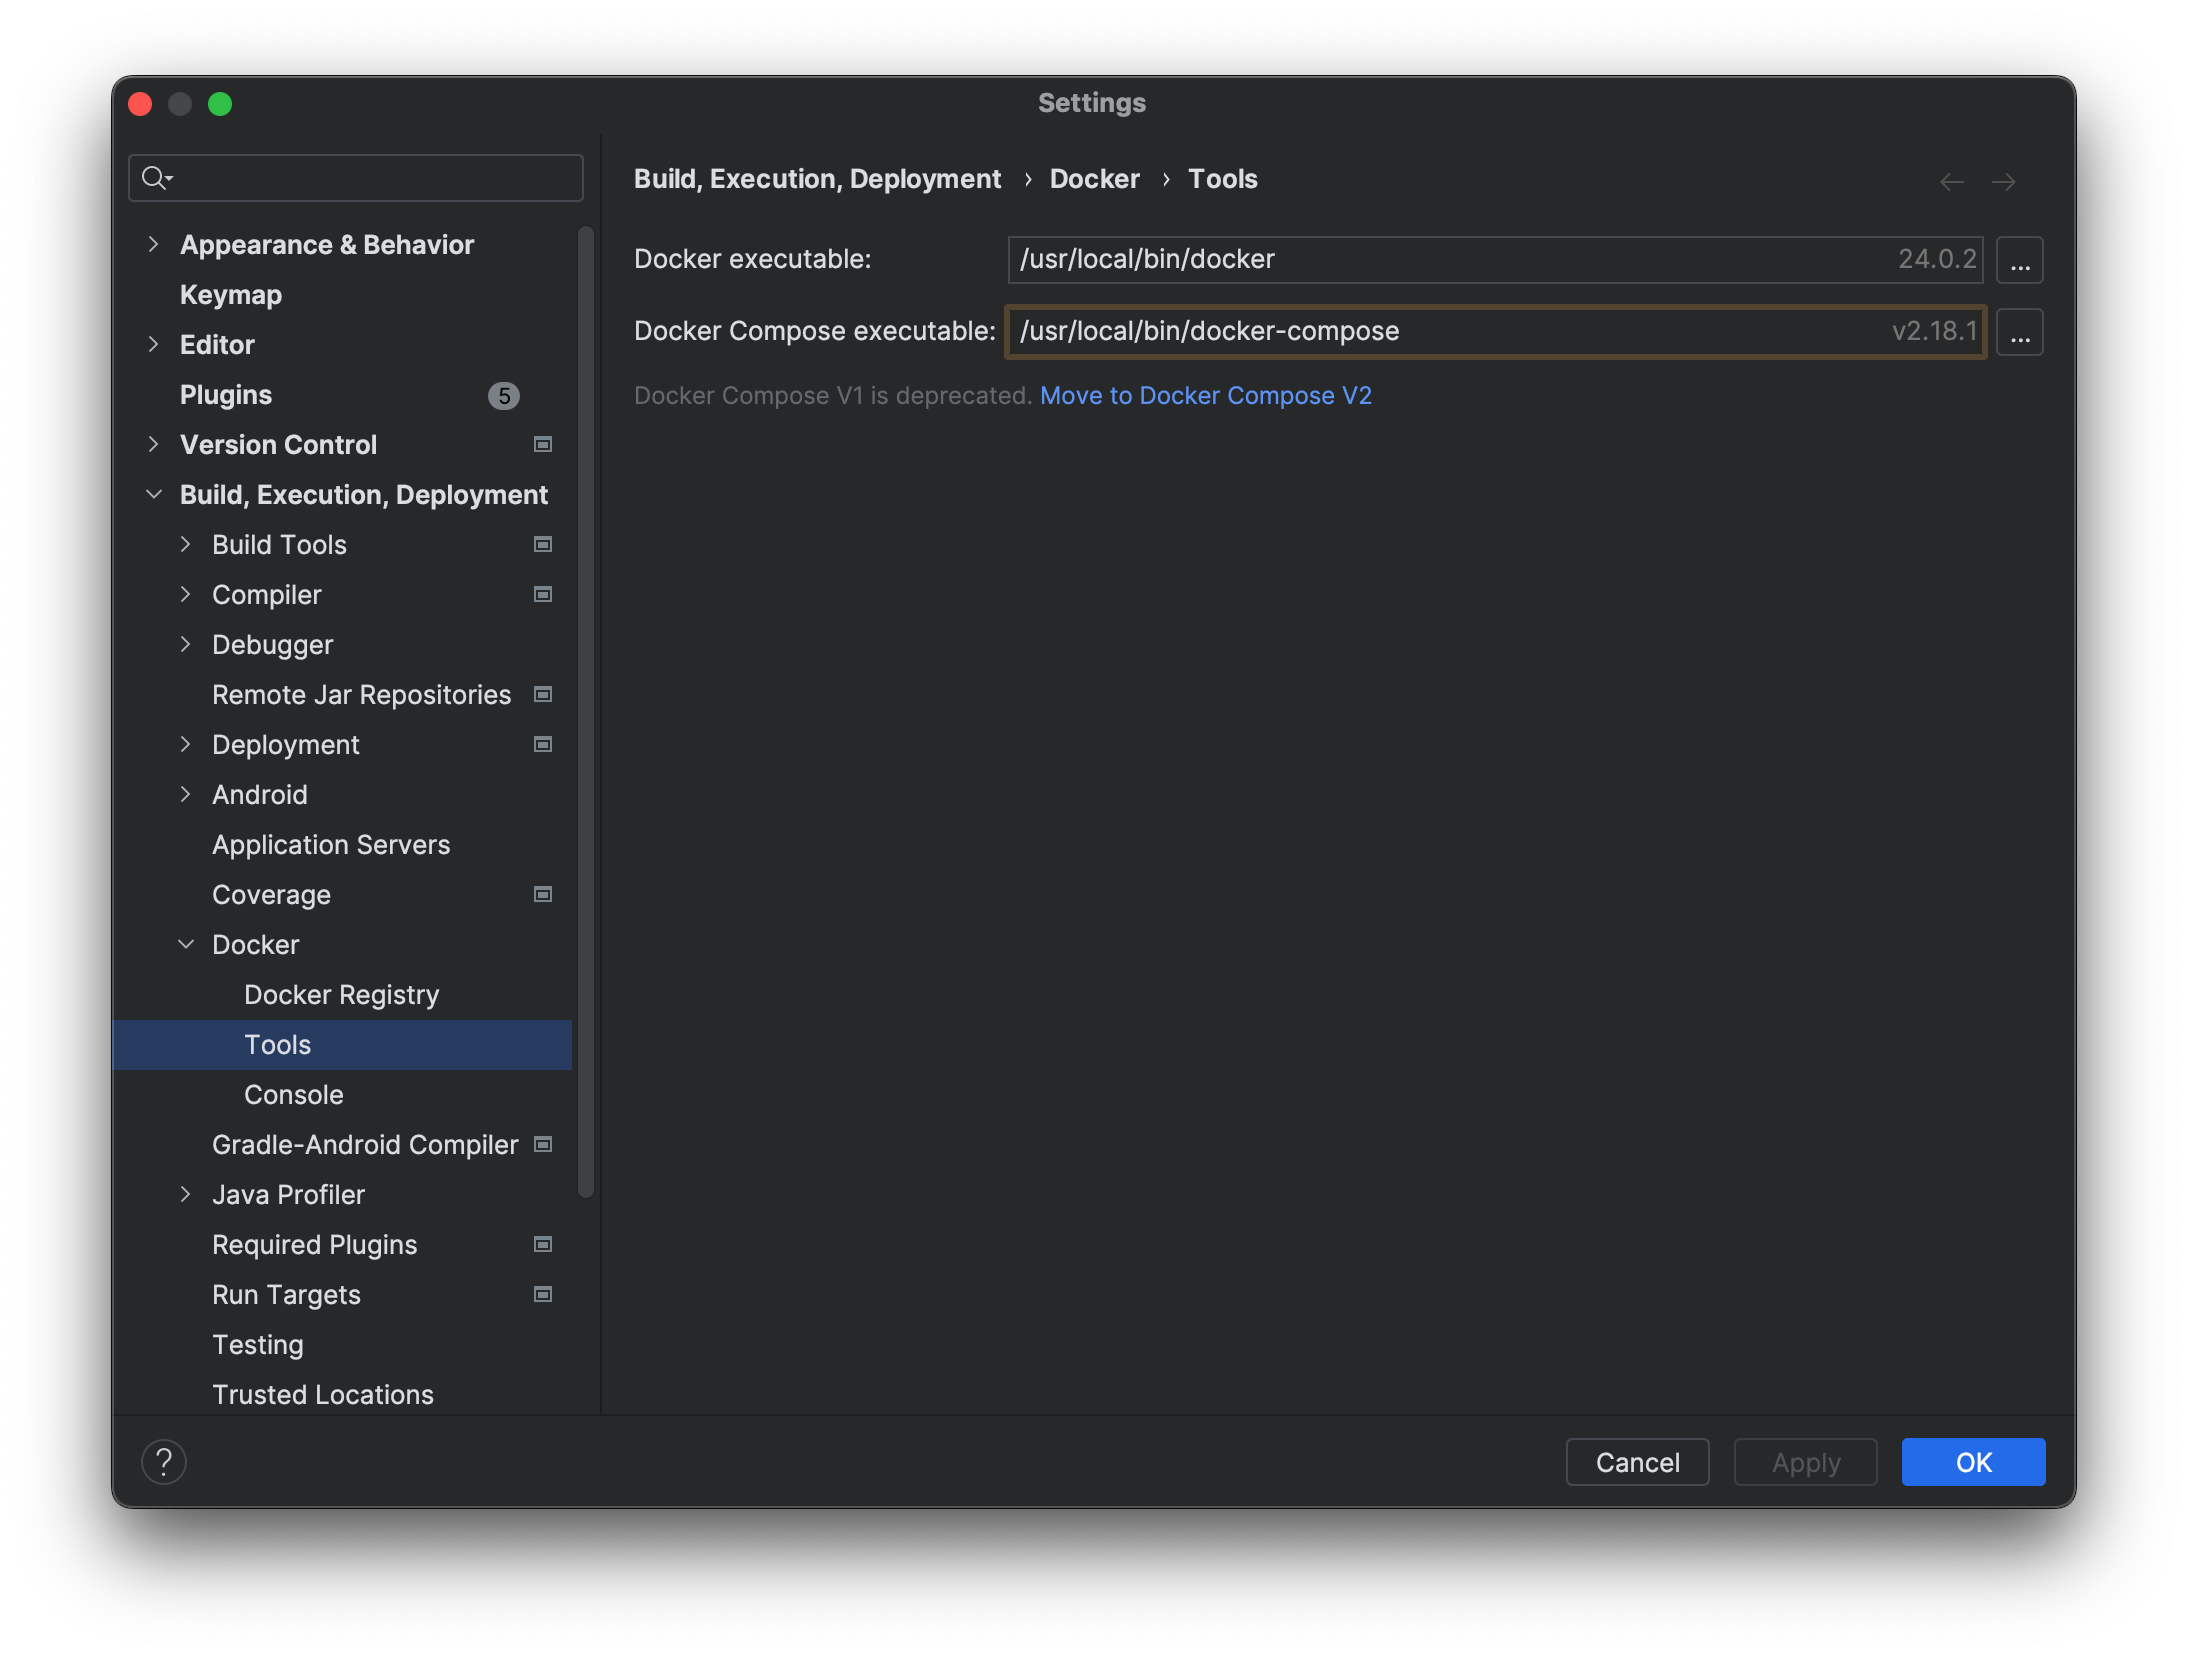Screen dimensions: 2188x1656
Task: Click project-level icon beside Gradle-Android Compiler
Action: pyautogui.click(x=543, y=1144)
